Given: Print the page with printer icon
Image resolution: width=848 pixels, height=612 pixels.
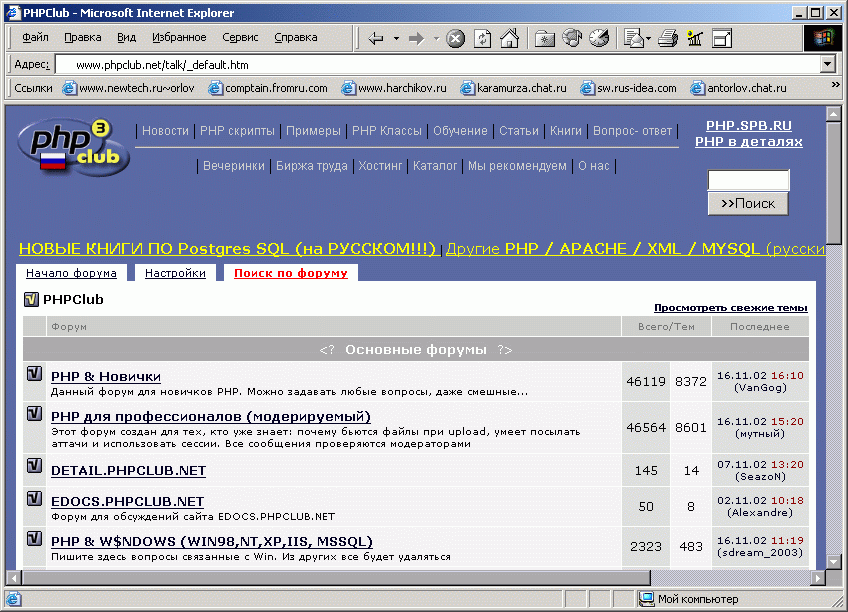Looking at the screenshot, I should coord(668,38).
